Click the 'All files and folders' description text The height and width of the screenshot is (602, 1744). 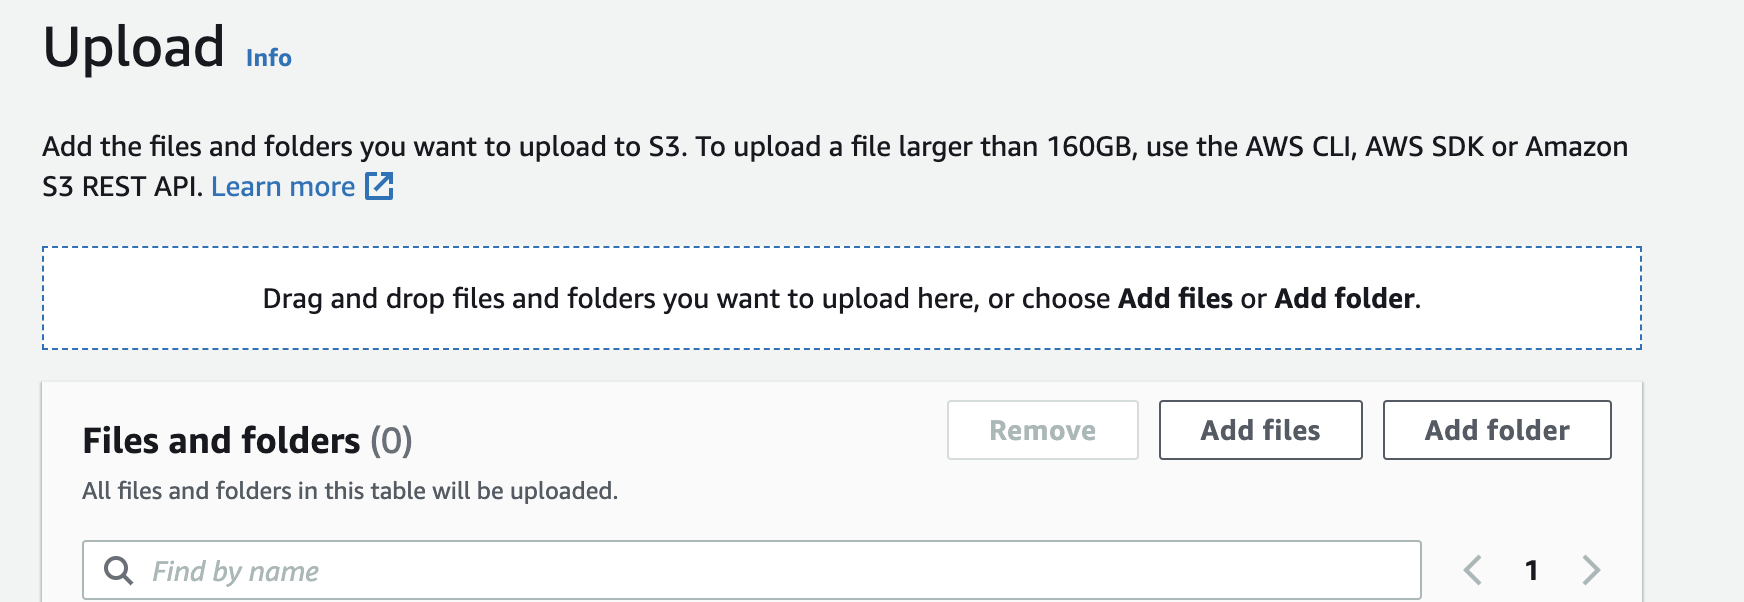(x=350, y=491)
